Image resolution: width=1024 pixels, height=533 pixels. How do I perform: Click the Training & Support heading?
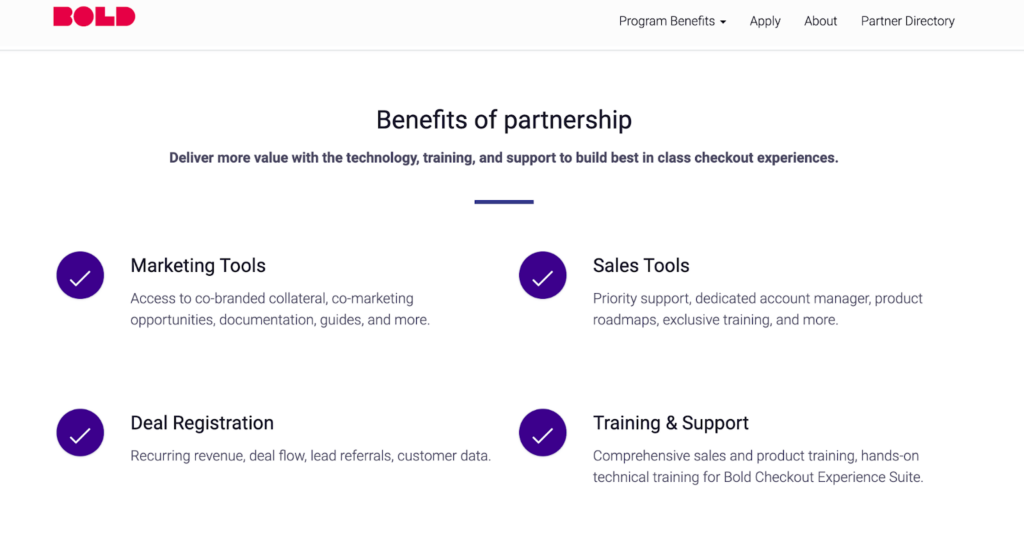tap(671, 423)
